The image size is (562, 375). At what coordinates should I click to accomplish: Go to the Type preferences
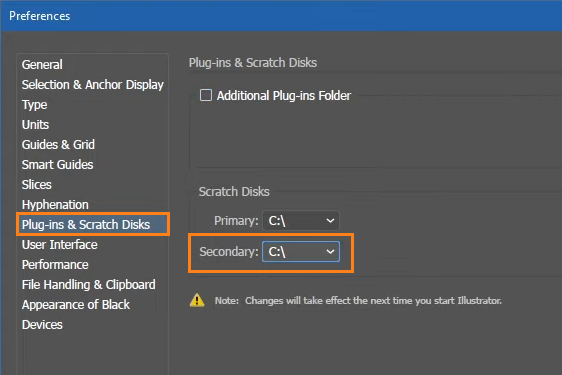(x=34, y=105)
